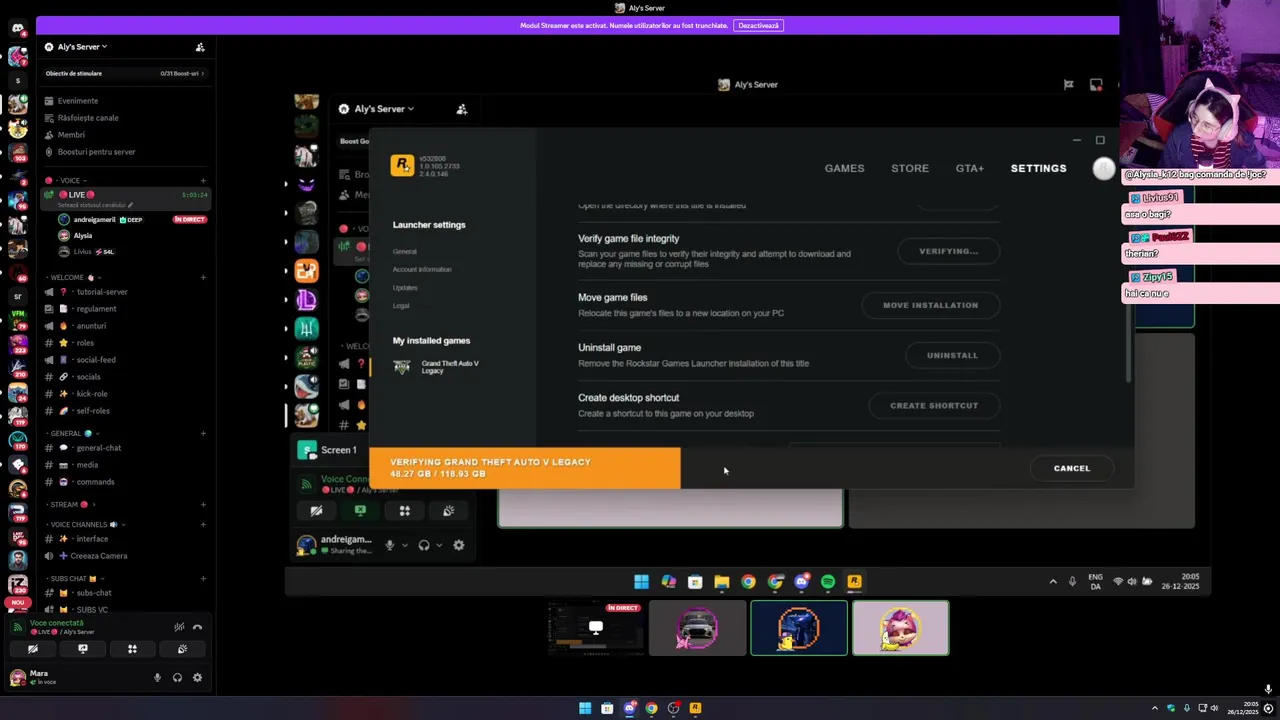Open the soundboard button in the voice panel
The image size is (1280, 720).
click(x=182, y=649)
